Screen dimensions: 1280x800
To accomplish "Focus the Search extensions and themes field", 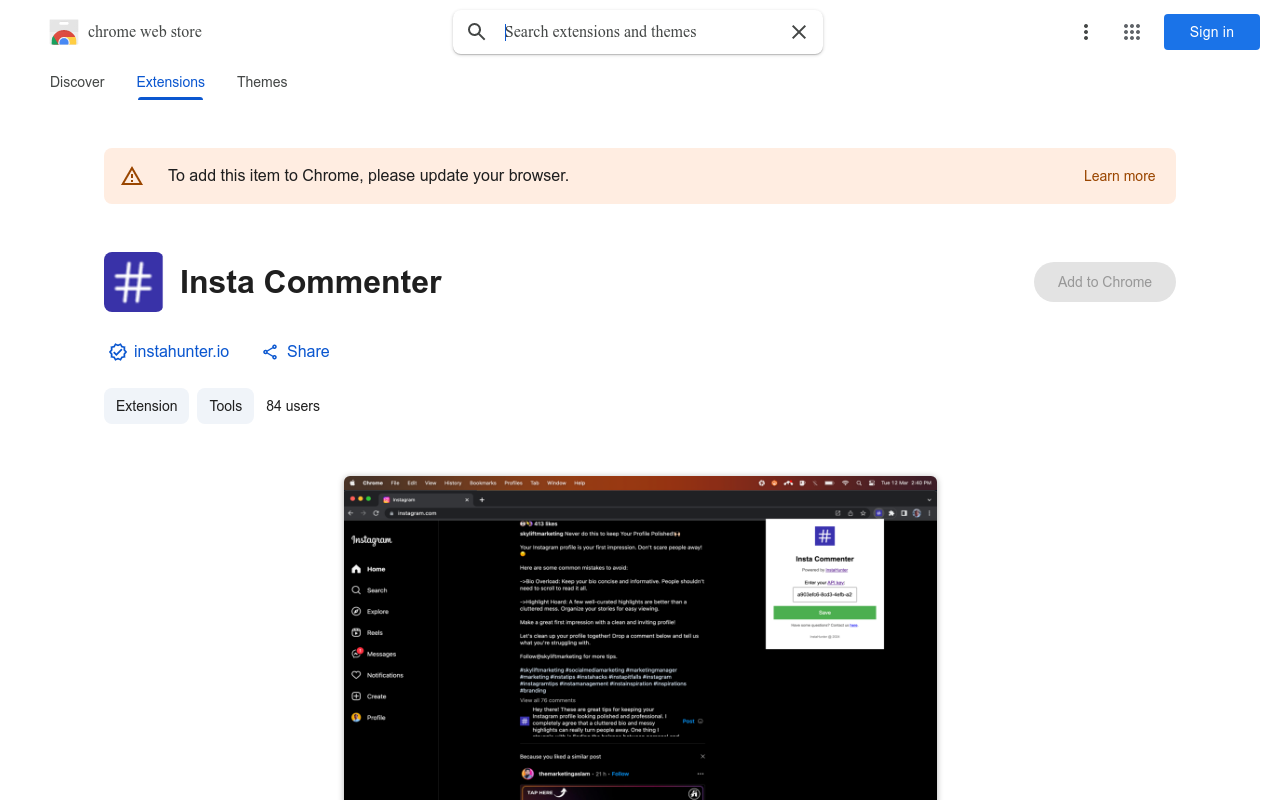I will coord(640,32).
